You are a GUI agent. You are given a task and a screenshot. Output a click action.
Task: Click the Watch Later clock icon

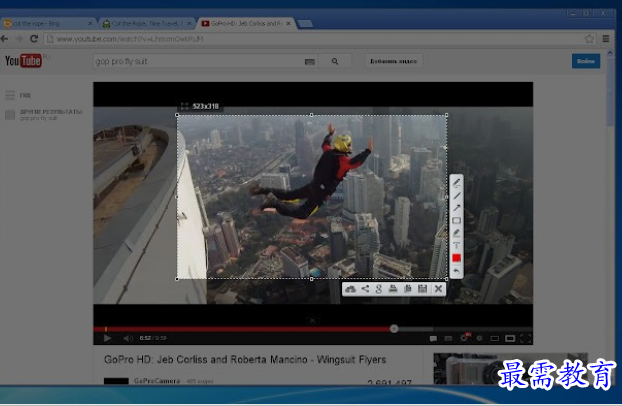[x=479, y=339]
